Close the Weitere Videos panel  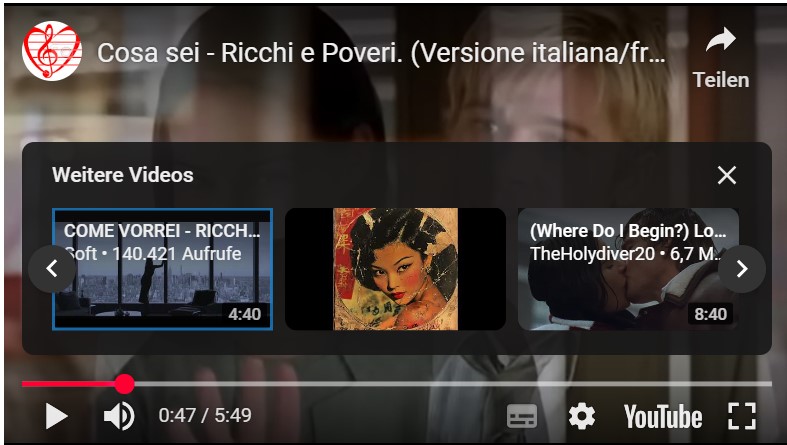click(727, 176)
